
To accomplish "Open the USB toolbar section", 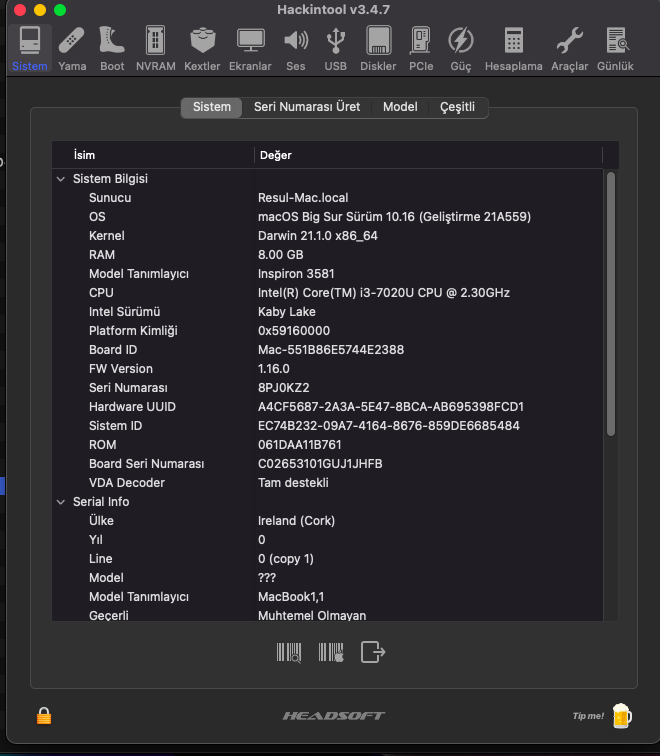I will click(x=336, y=49).
